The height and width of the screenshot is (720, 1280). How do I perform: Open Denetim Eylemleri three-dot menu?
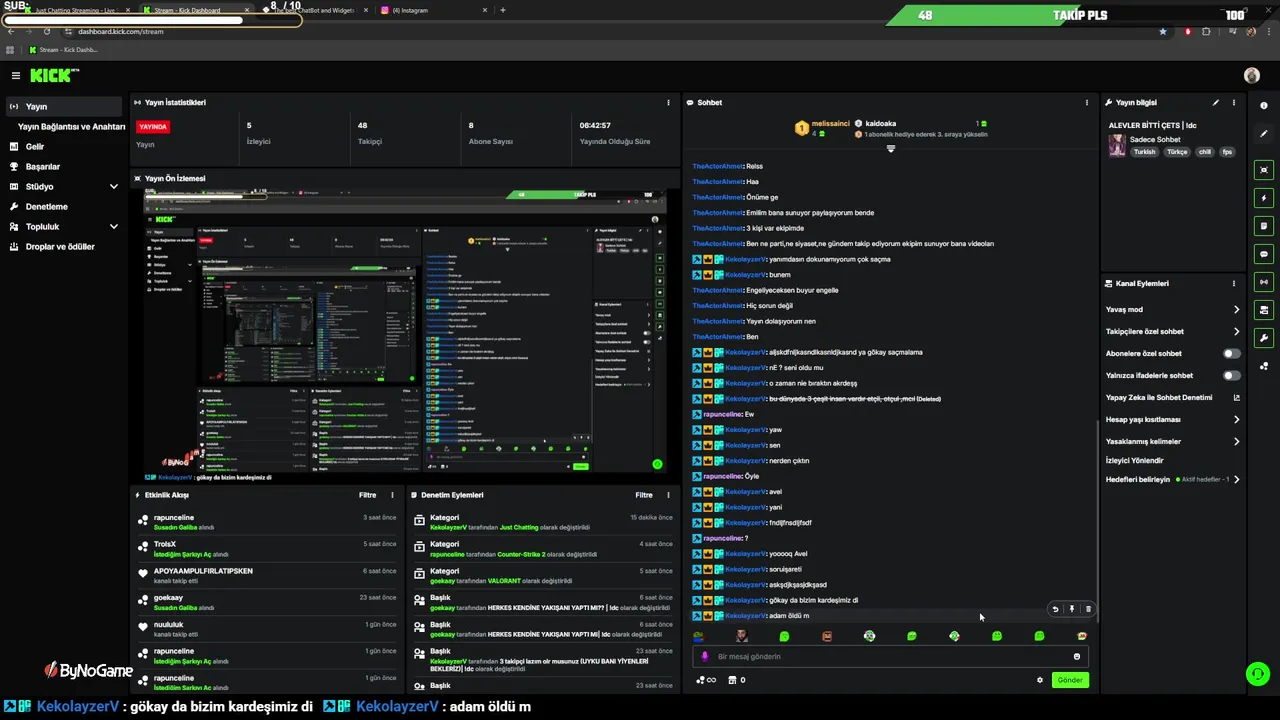(669, 495)
